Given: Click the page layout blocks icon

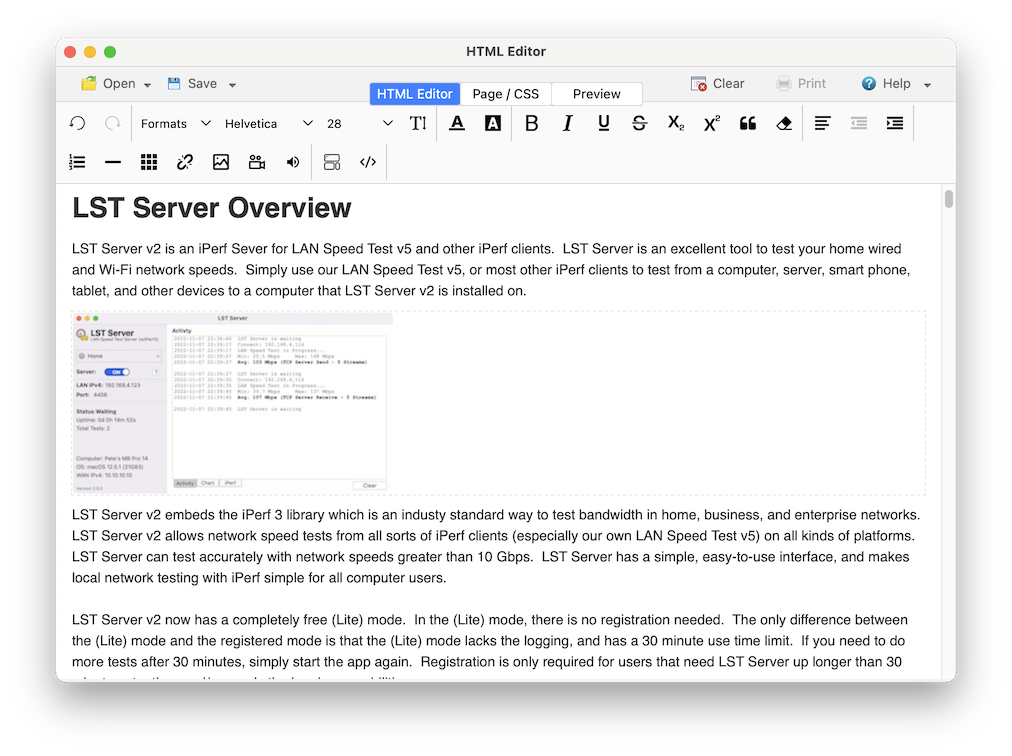Looking at the screenshot, I should 332,162.
